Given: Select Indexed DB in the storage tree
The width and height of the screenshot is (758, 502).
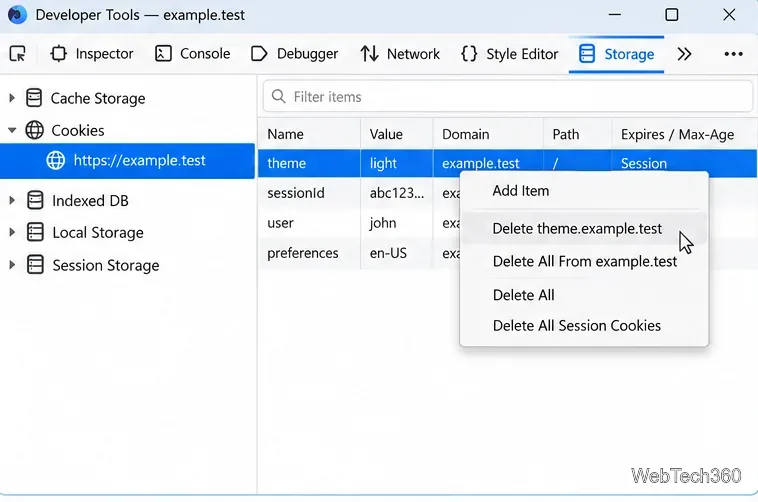Looking at the screenshot, I should point(90,200).
